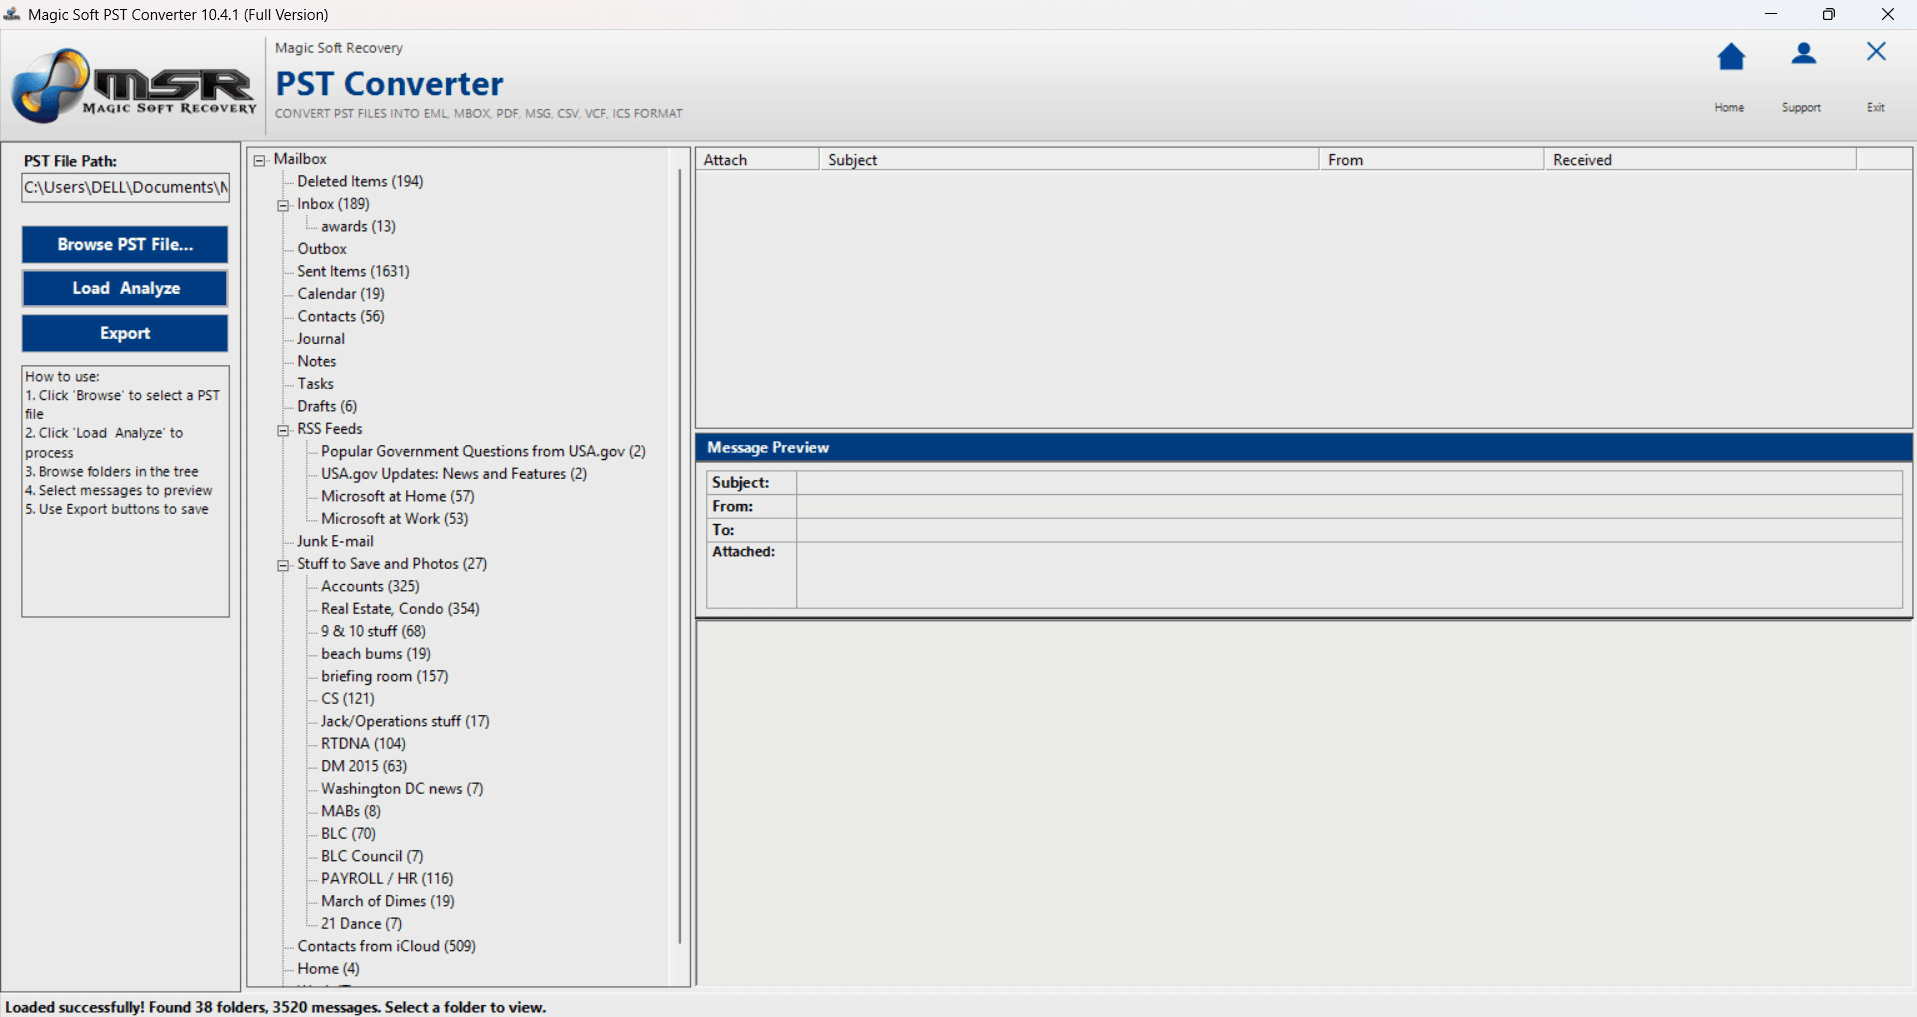Select the DM 2015 (63) folder
The image size is (1917, 1017).
point(364,766)
